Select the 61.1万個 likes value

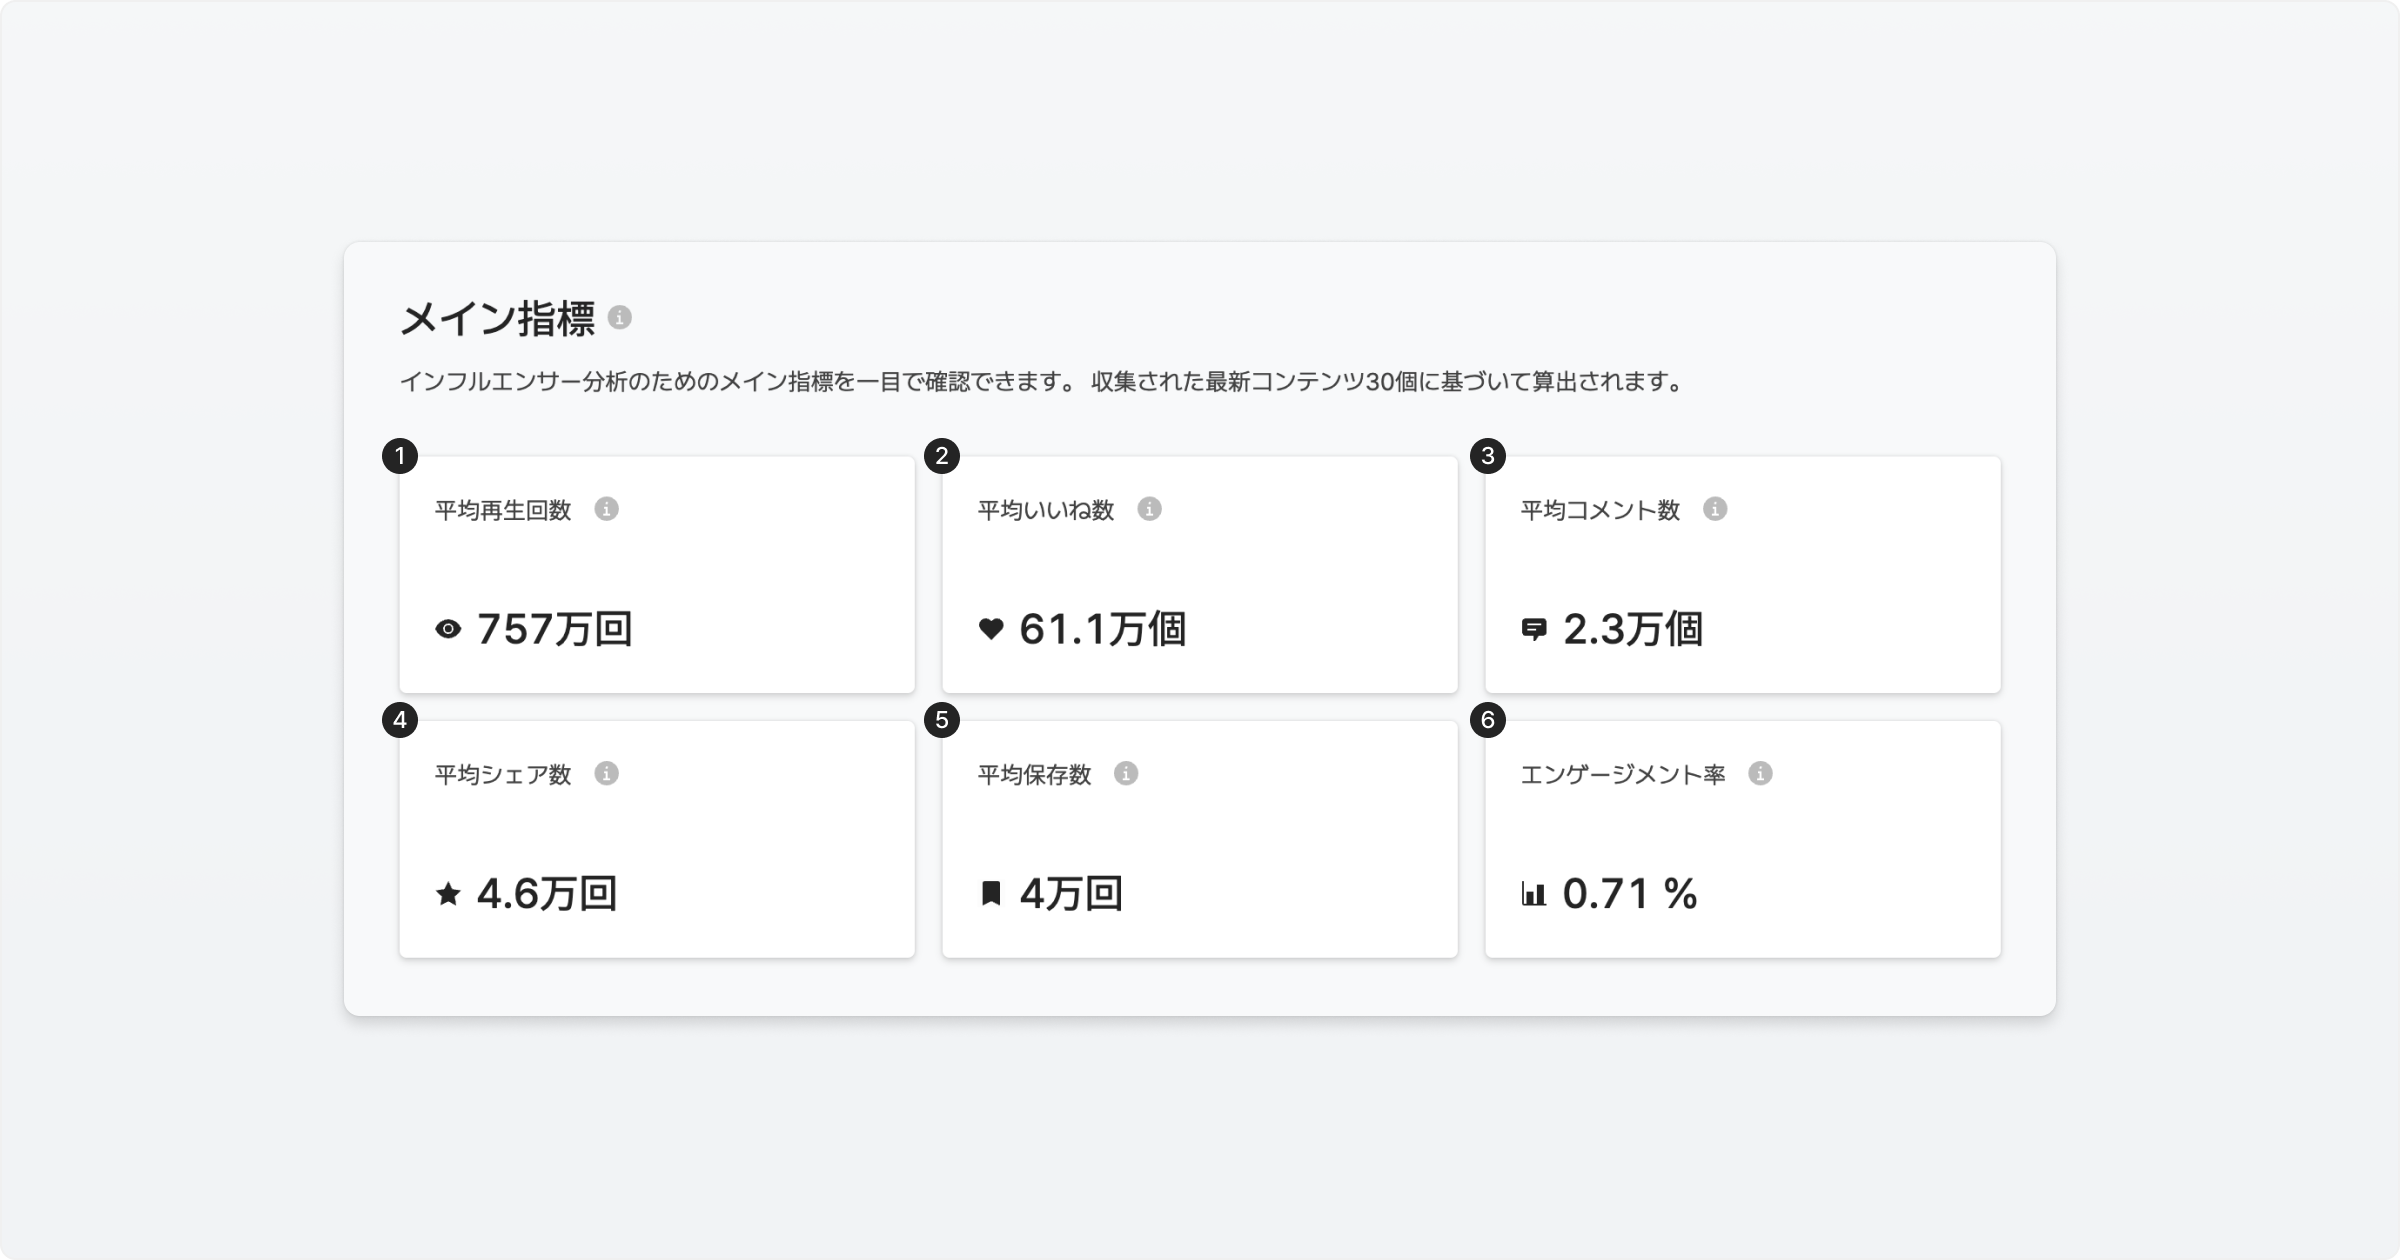(1102, 629)
